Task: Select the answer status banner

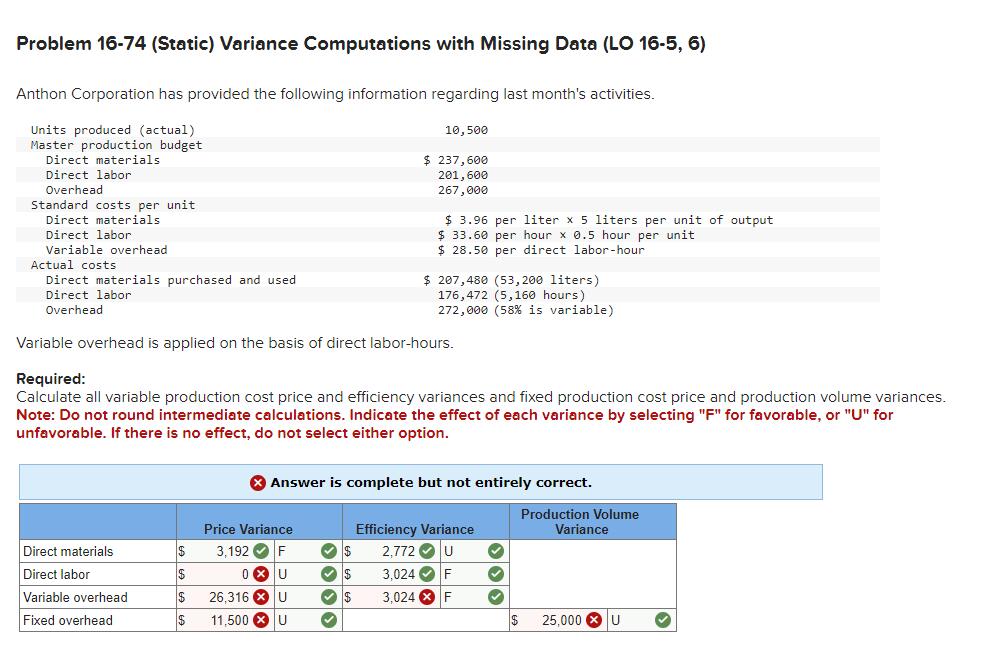Action: click(420, 482)
